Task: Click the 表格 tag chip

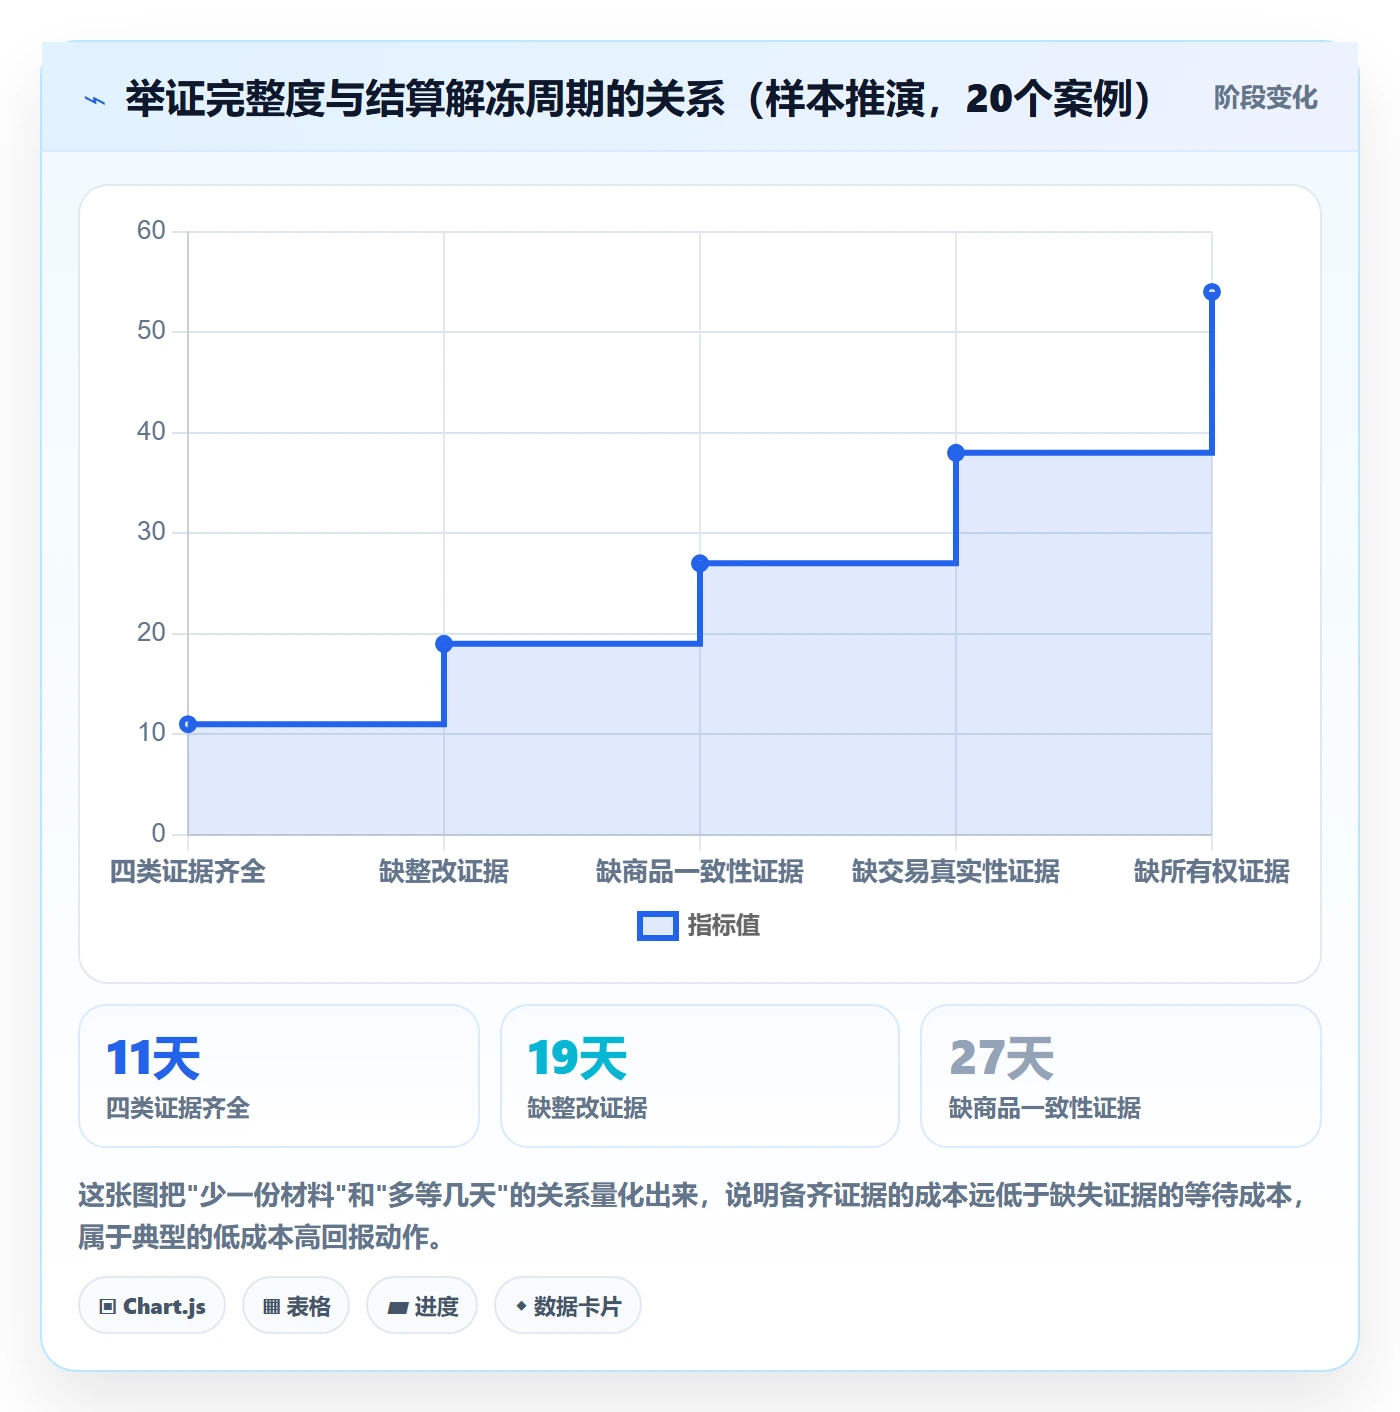Action: pos(296,1306)
